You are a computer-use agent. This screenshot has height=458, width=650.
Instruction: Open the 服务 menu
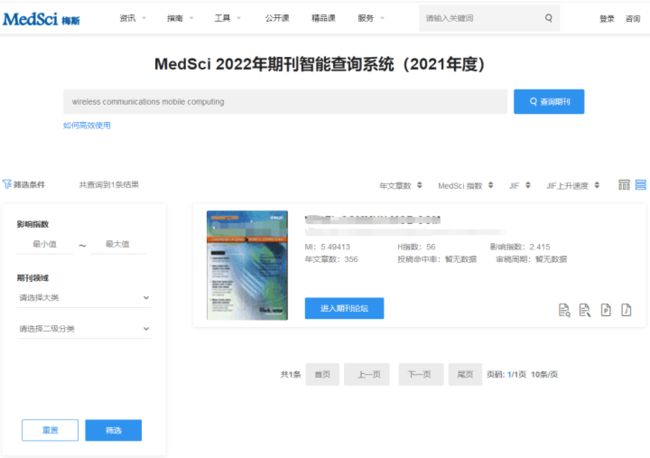click(x=371, y=18)
